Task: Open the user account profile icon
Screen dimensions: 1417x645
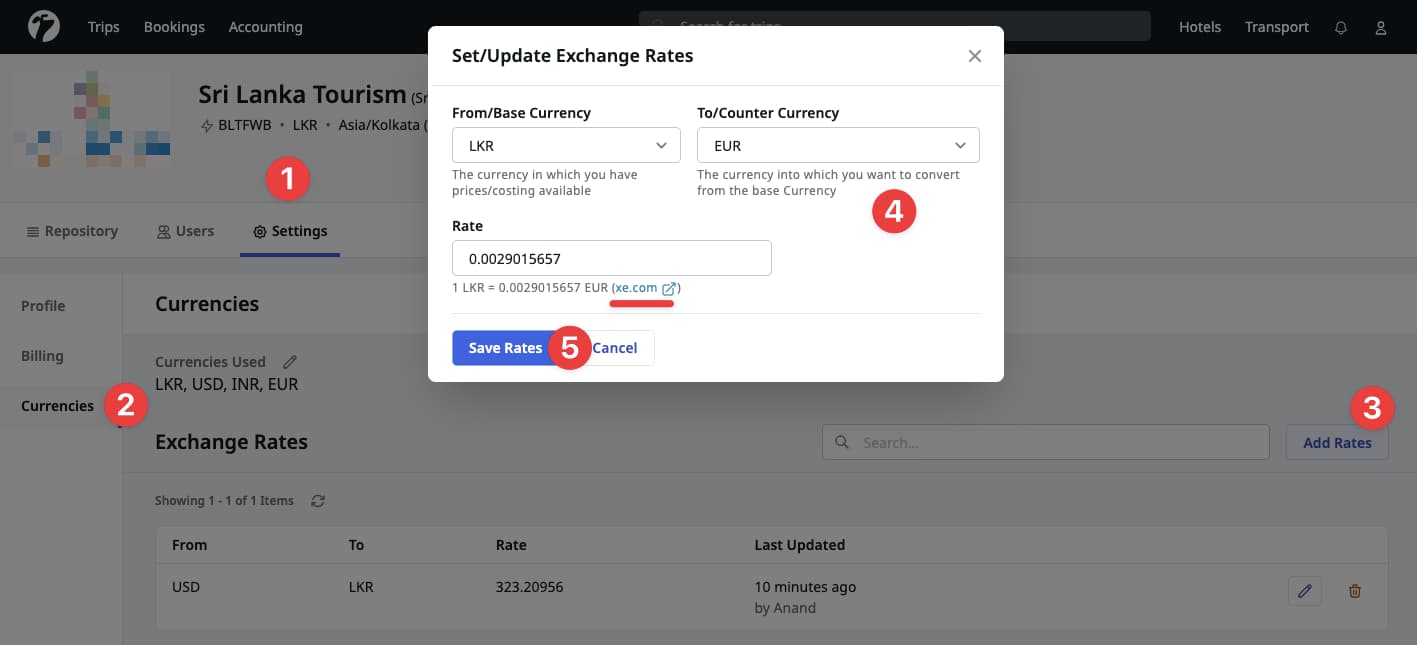Action: (x=1382, y=27)
